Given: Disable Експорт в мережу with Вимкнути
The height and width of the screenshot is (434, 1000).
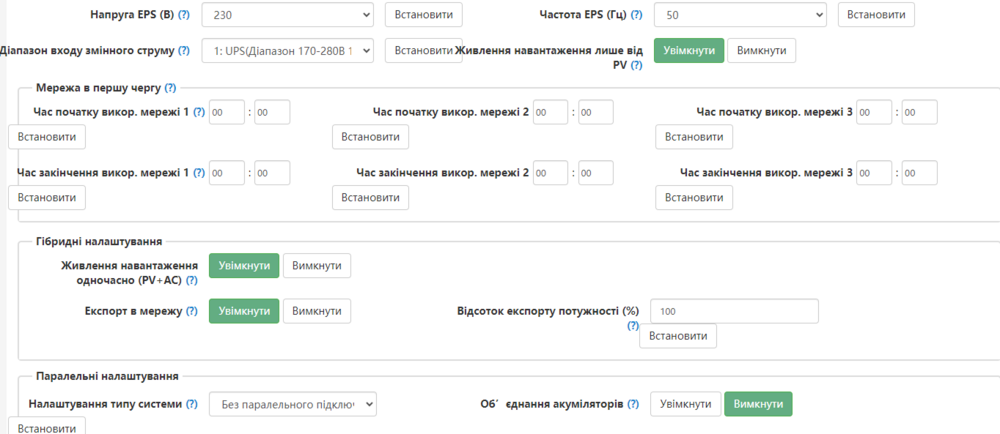Looking at the screenshot, I should 316,311.
